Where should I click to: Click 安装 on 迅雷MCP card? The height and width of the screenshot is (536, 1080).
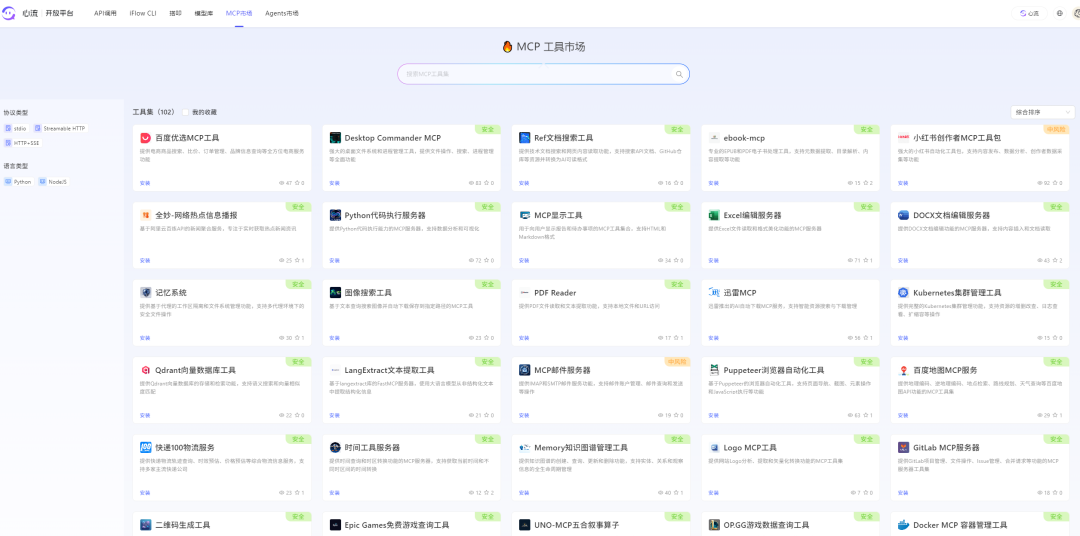(x=714, y=338)
